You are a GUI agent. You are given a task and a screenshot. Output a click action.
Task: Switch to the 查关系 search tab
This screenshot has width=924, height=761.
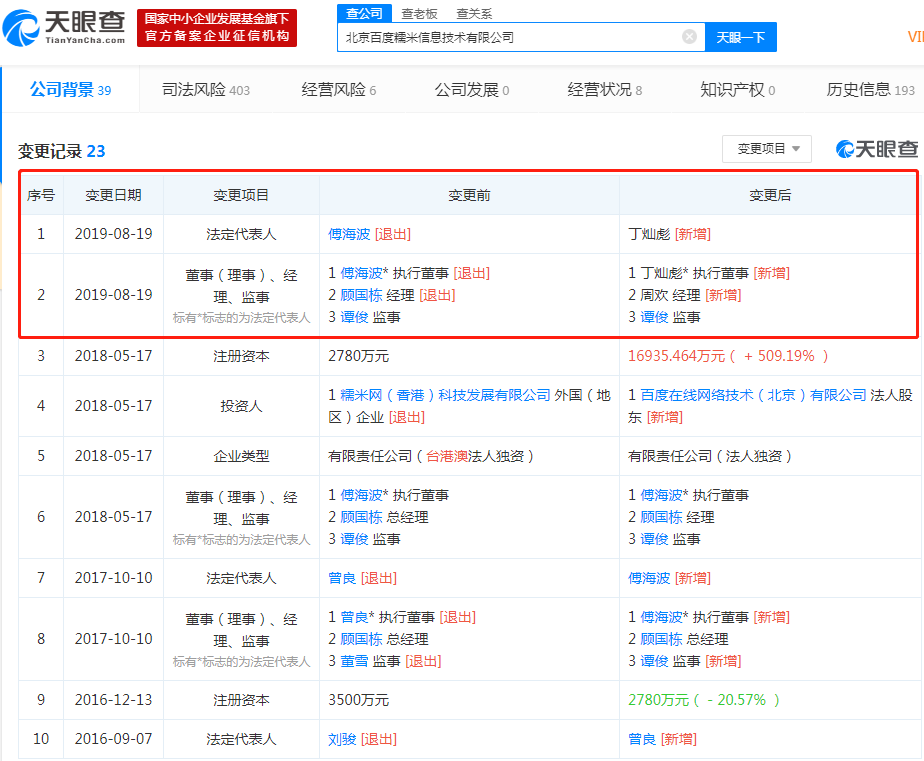(474, 14)
